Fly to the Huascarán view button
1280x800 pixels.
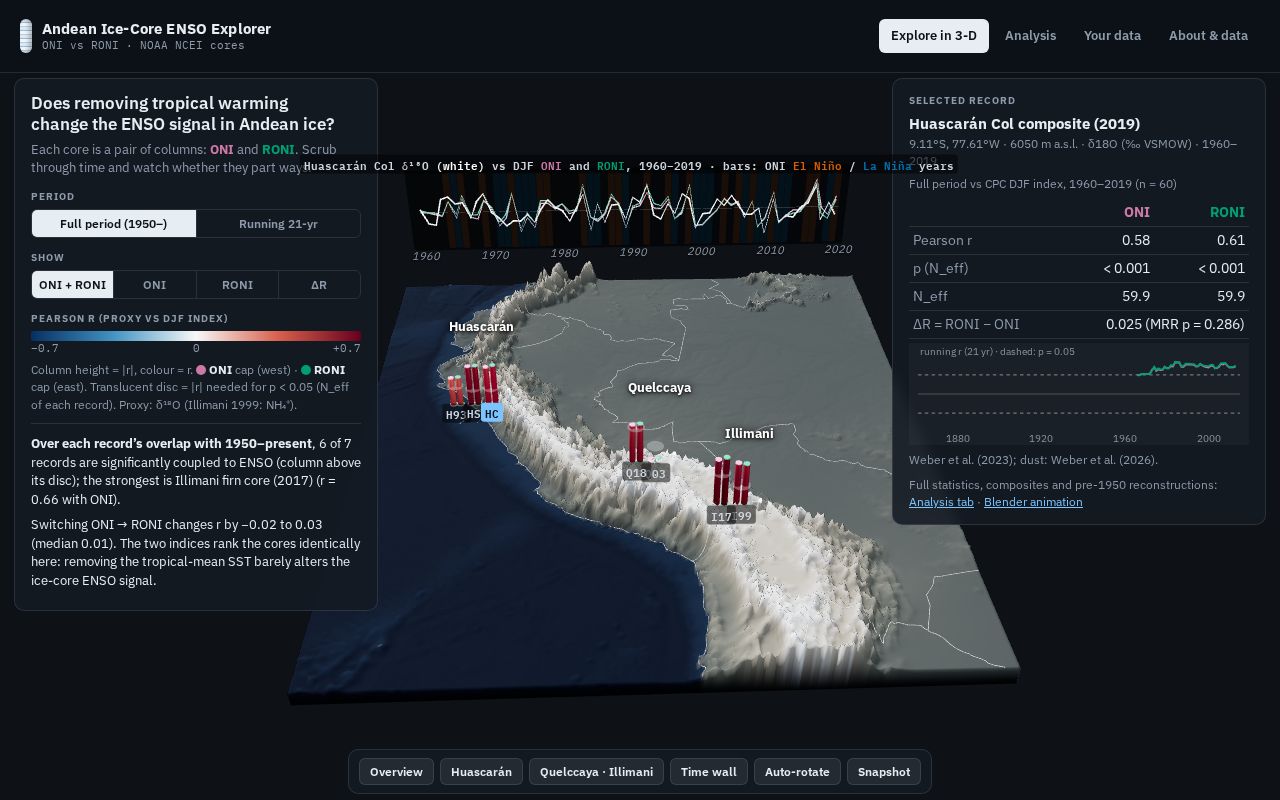click(481, 772)
